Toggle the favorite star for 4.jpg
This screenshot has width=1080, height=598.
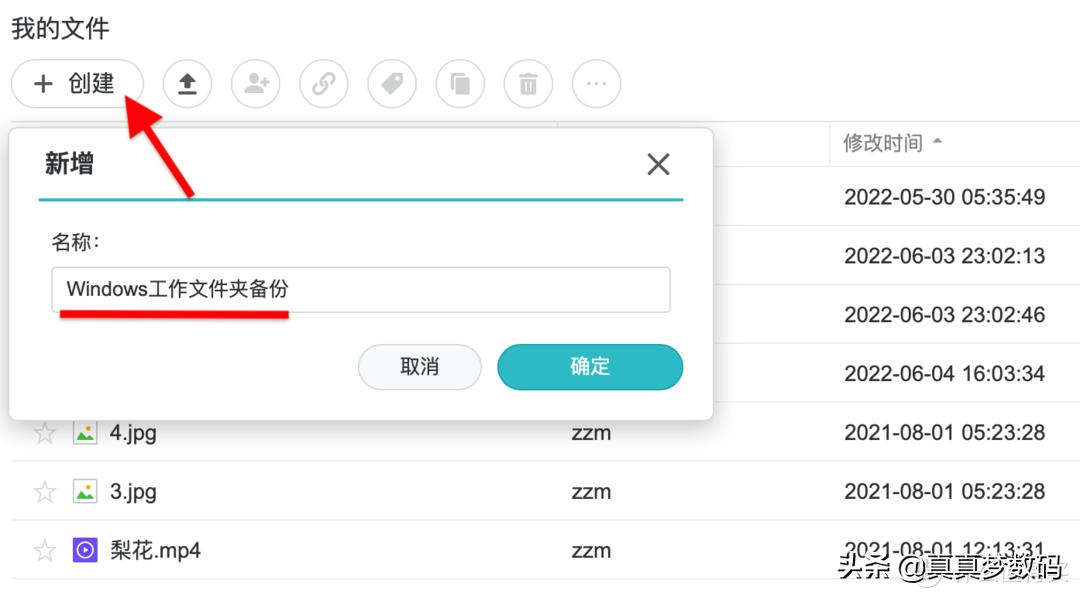[44, 432]
